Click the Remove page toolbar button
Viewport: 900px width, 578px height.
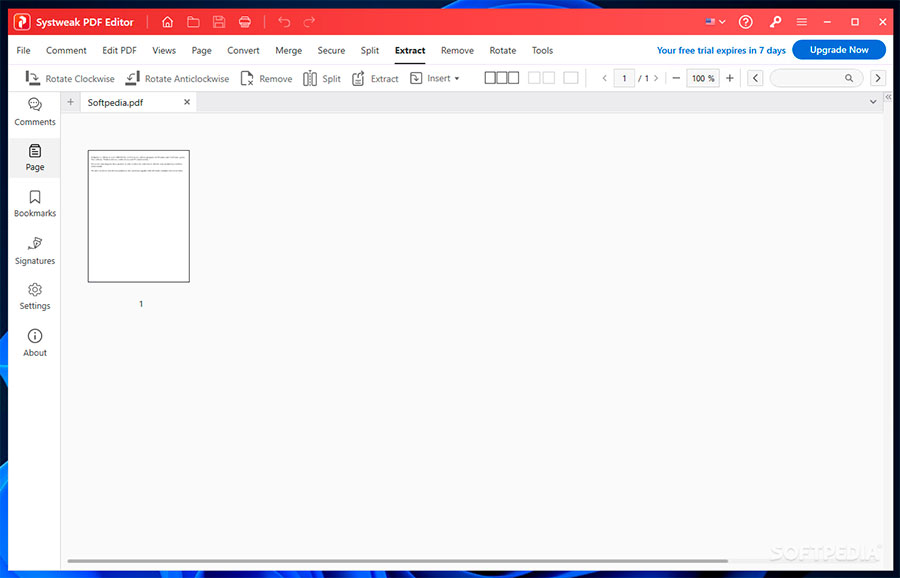266,78
